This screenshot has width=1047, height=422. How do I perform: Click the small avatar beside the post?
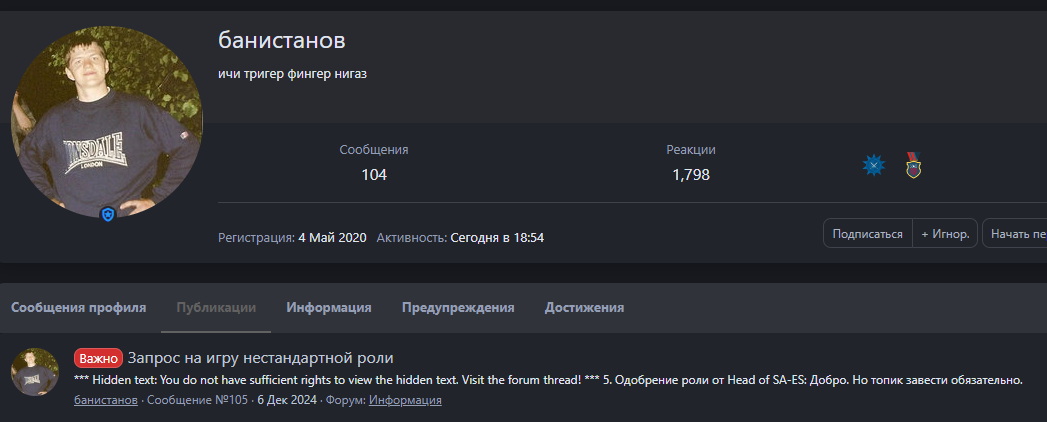(x=35, y=372)
